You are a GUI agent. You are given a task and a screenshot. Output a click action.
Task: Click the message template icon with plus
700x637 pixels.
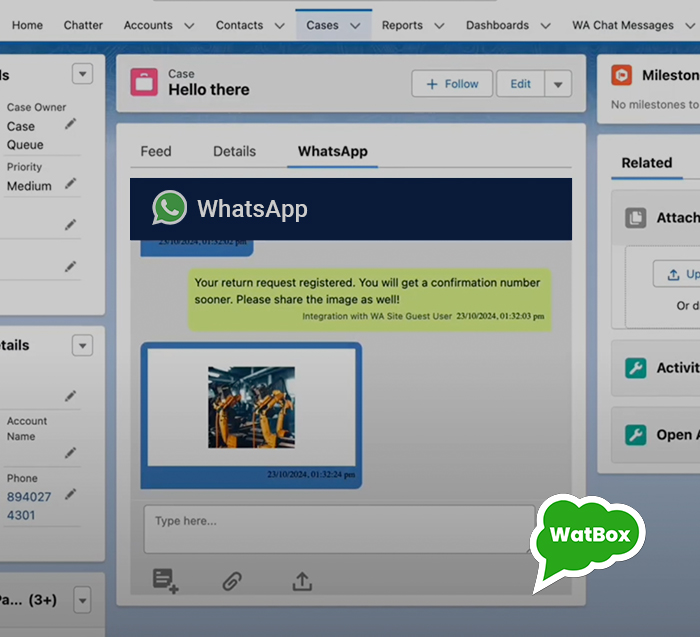tap(166, 581)
